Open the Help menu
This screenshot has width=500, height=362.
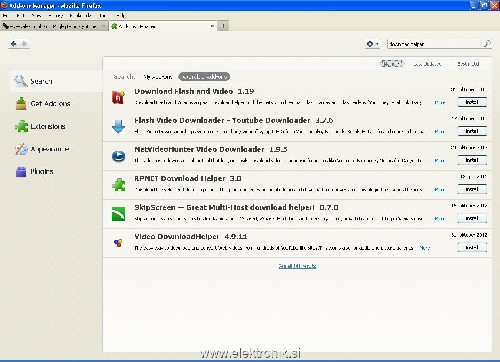pos(120,15)
